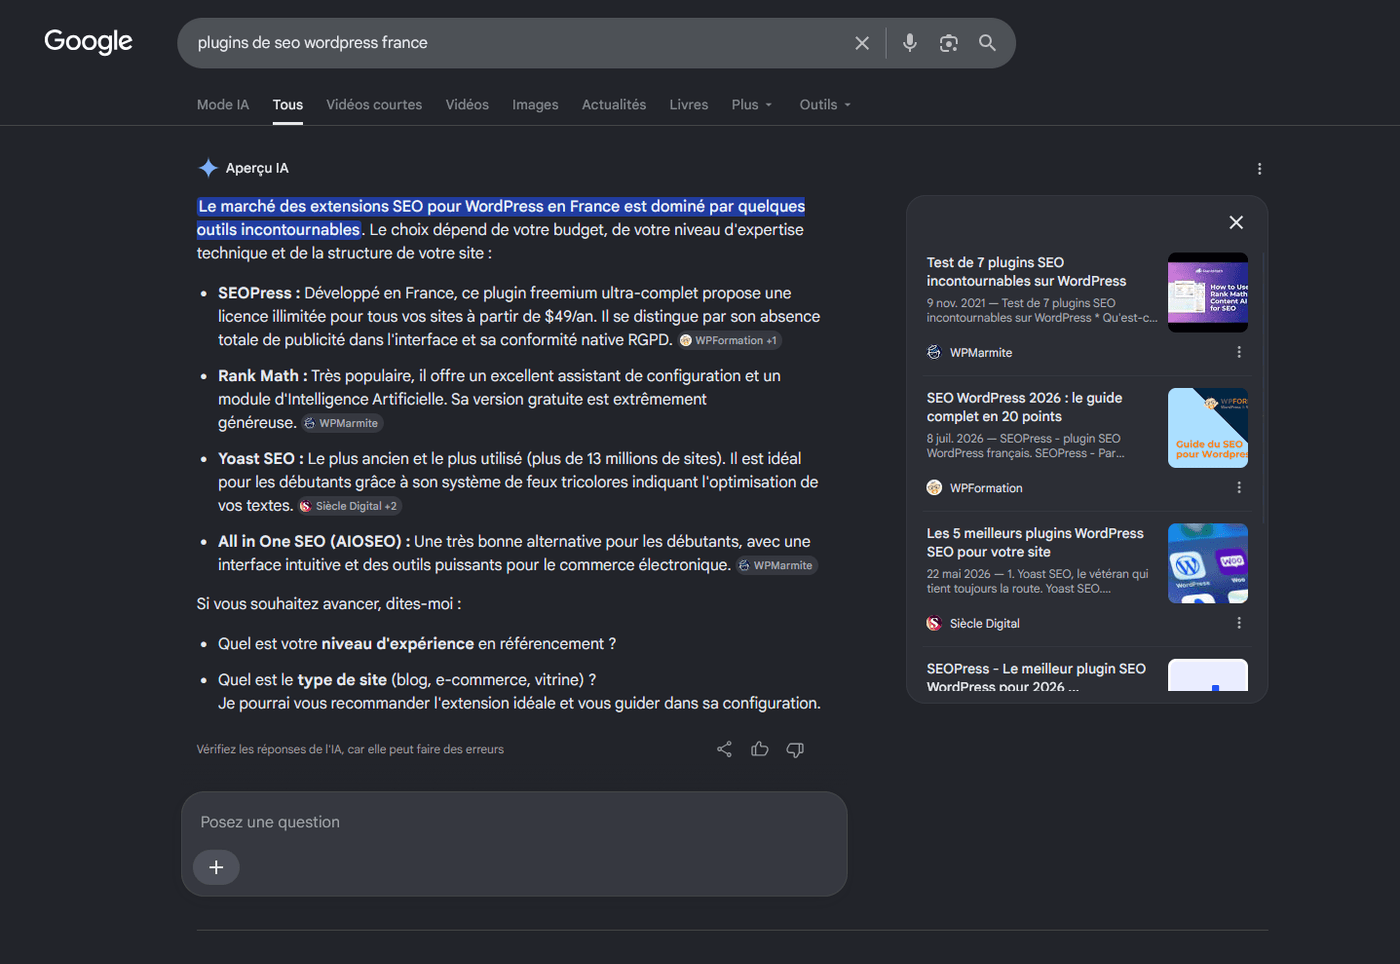Click WPMarmite source name in panel
The image size is (1400, 964).
pyautogui.click(x=981, y=352)
